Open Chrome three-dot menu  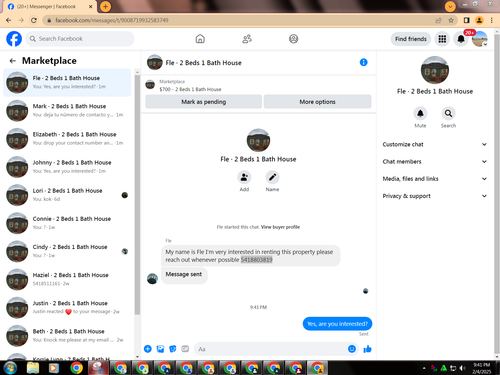(492, 20)
